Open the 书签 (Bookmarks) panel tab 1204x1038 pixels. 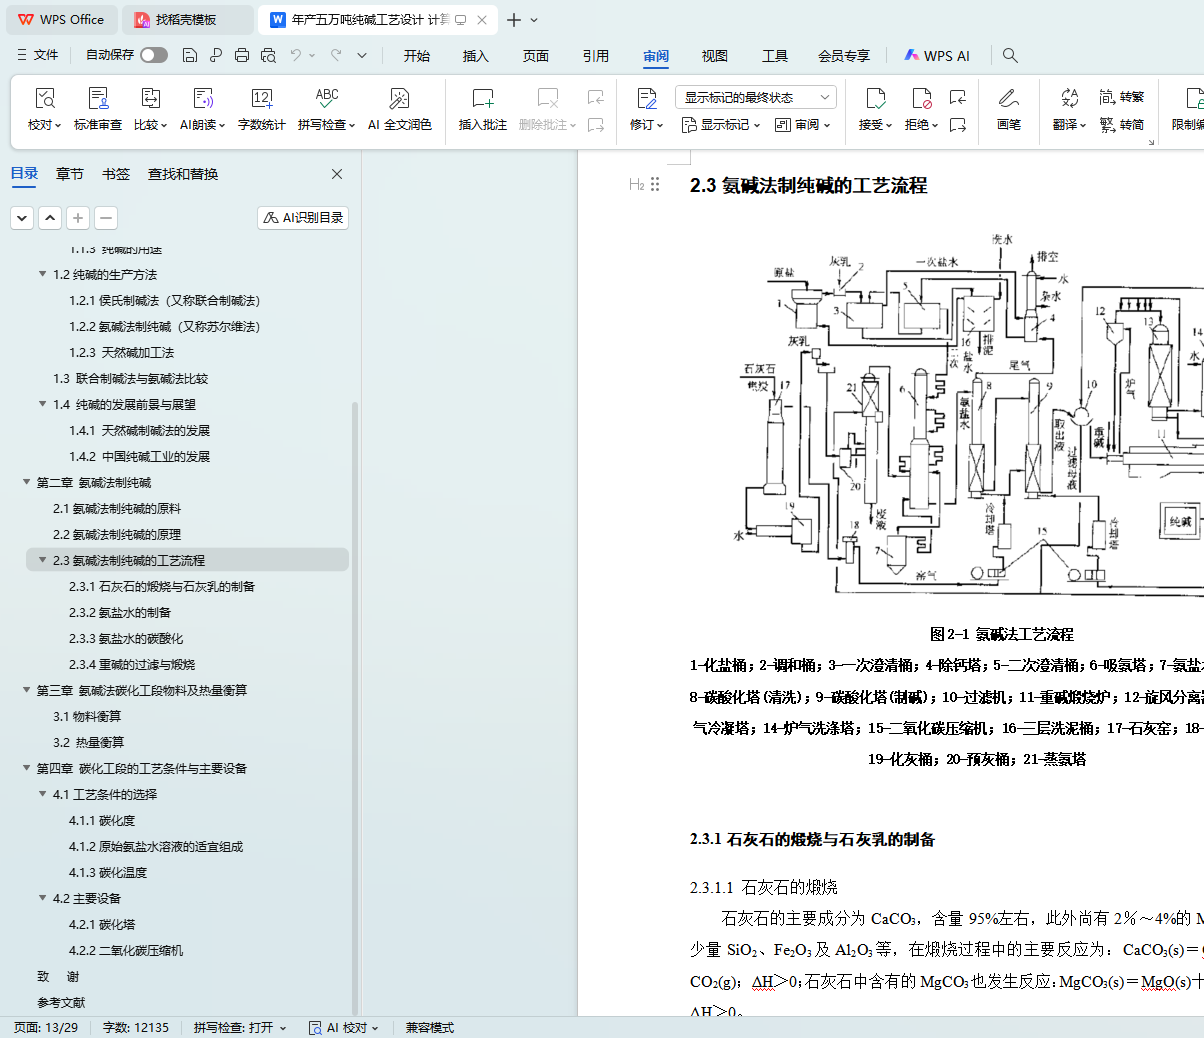[116, 174]
